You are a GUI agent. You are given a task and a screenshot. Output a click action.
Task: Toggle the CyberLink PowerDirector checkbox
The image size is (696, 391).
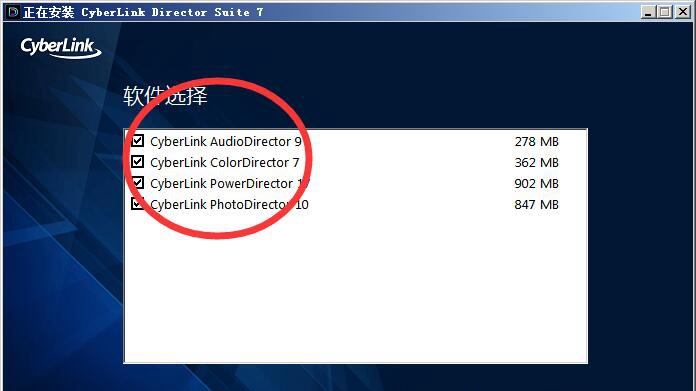(138, 182)
